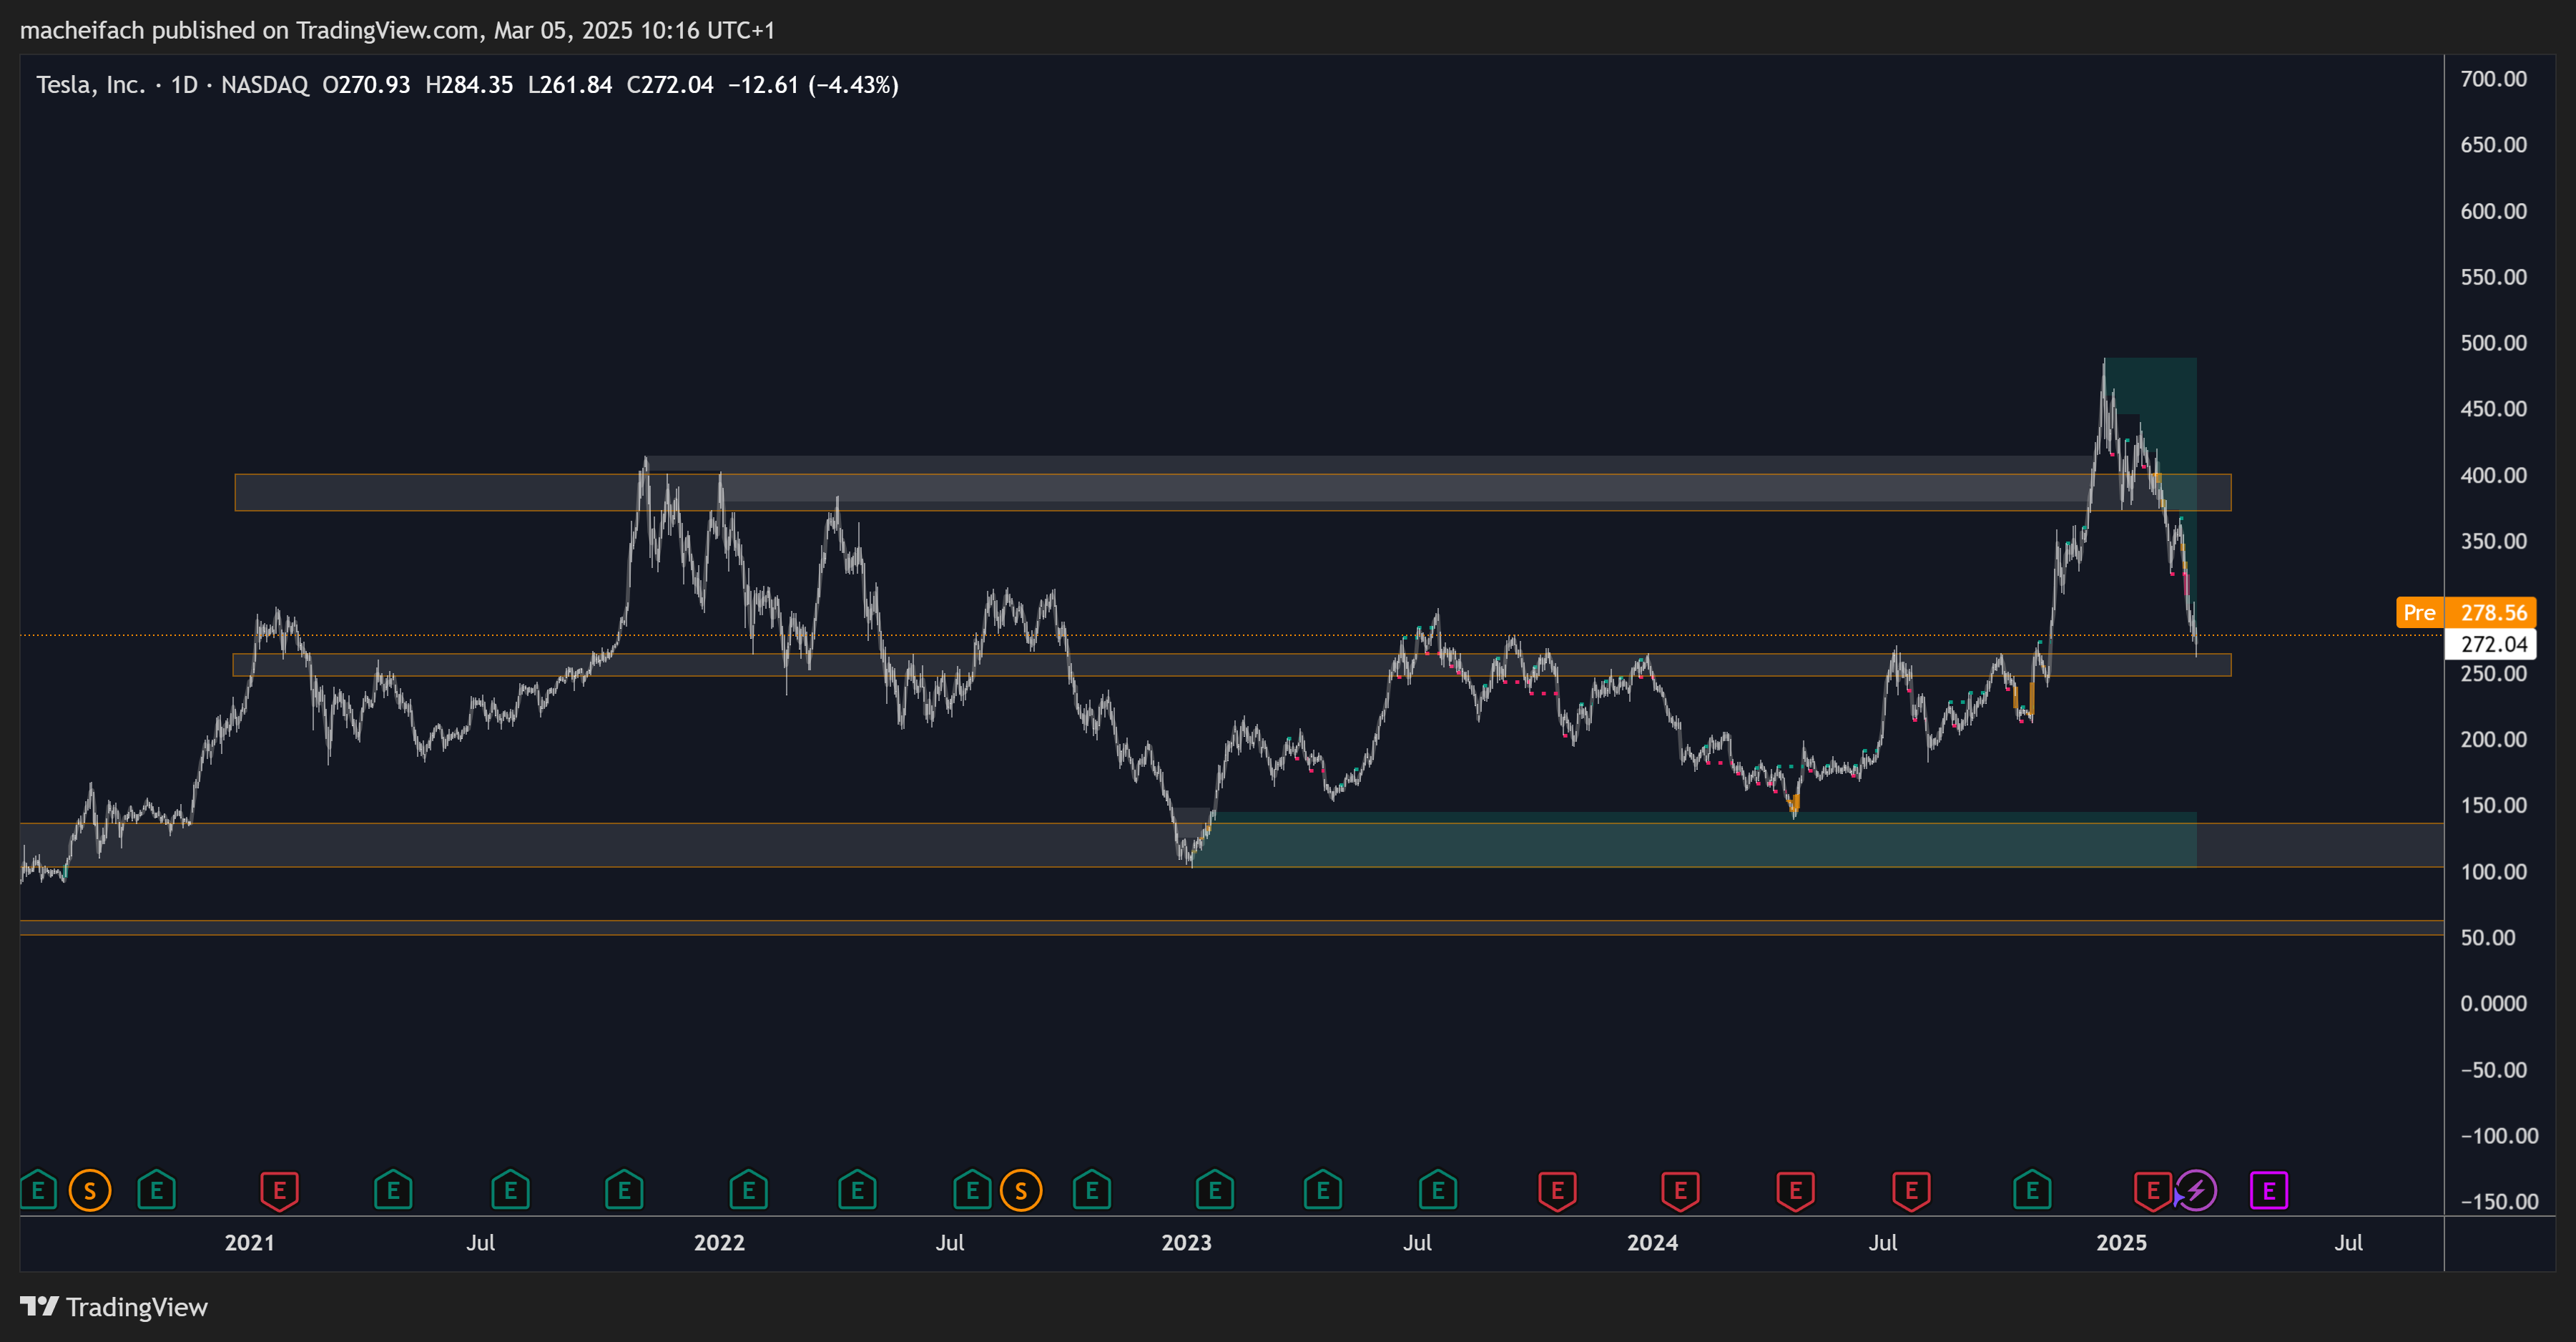Select the resistance zone rectangle around 400
Image resolution: width=2576 pixels, height=1342 pixels.
1232,492
